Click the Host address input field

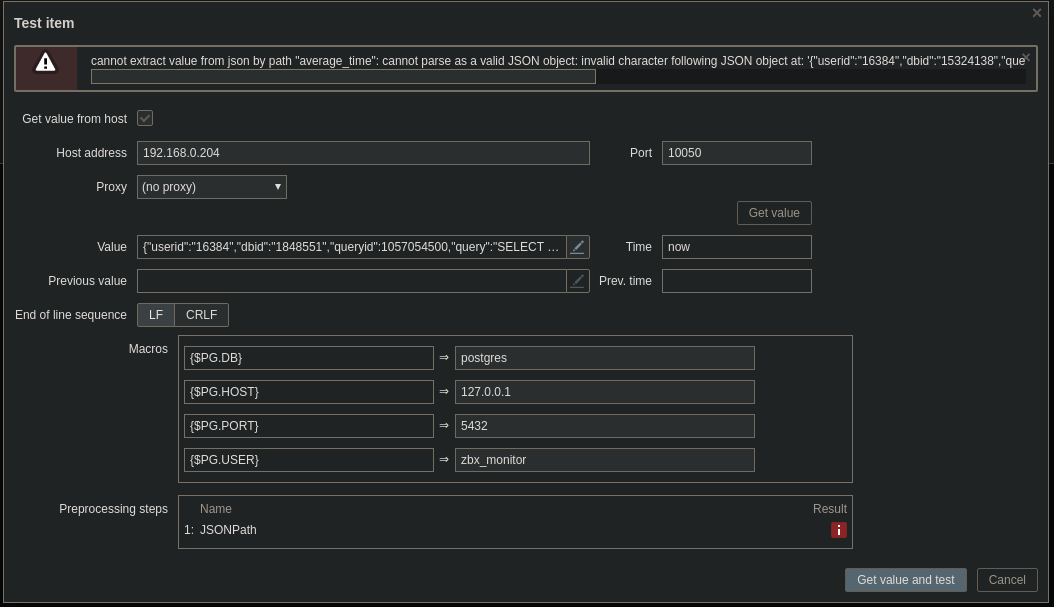(x=363, y=153)
